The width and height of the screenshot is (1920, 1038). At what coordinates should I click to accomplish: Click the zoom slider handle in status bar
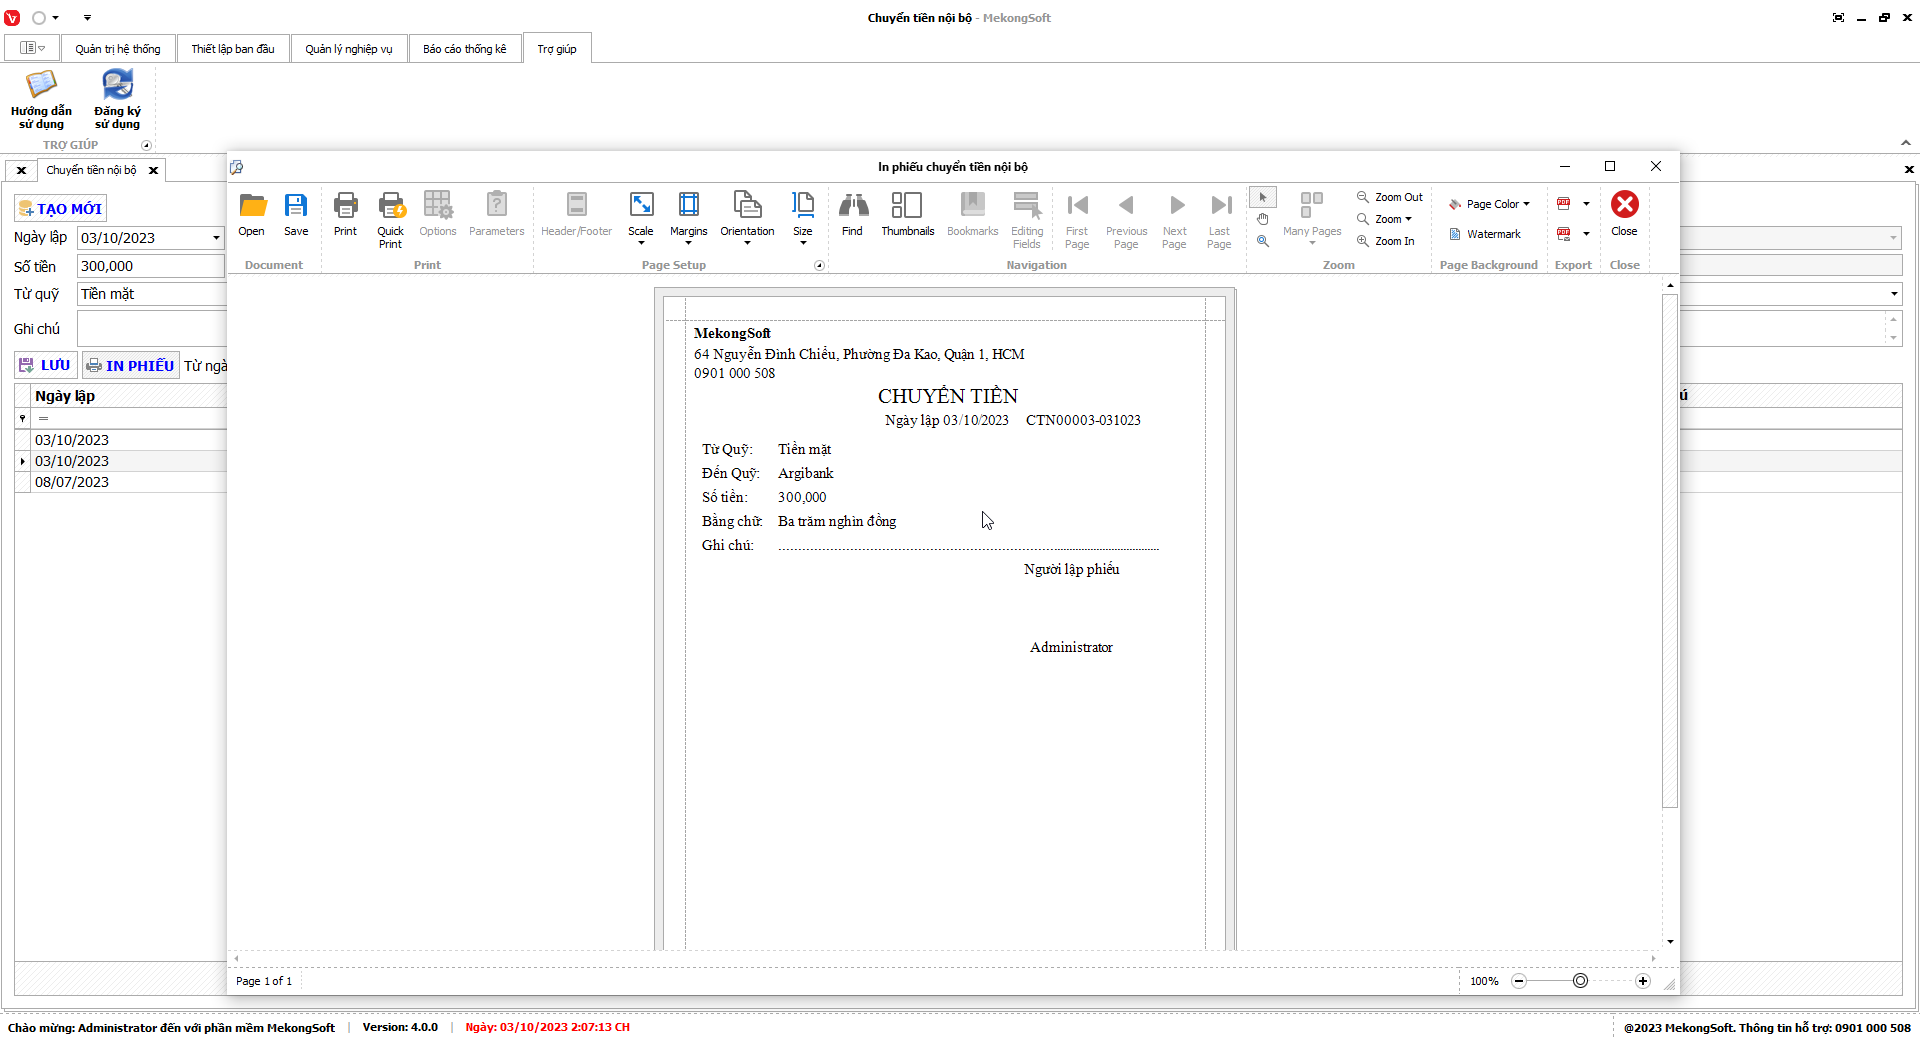pos(1580,981)
